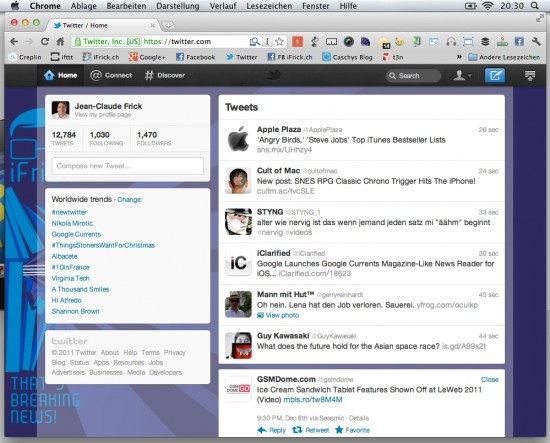This screenshot has width=550, height=443.
Task: Open the Darstellung menu
Action: point(178,6)
